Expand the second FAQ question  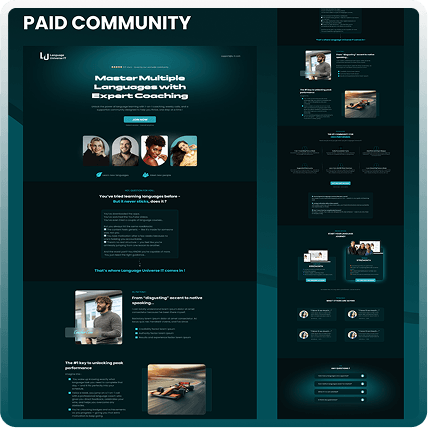tap(340, 384)
